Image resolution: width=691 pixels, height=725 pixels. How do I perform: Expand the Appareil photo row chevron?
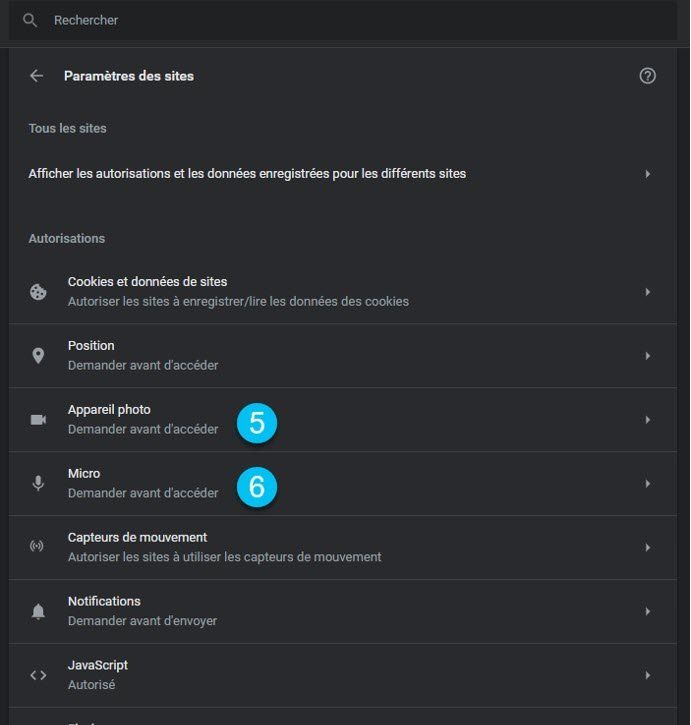click(x=648, y=419)
